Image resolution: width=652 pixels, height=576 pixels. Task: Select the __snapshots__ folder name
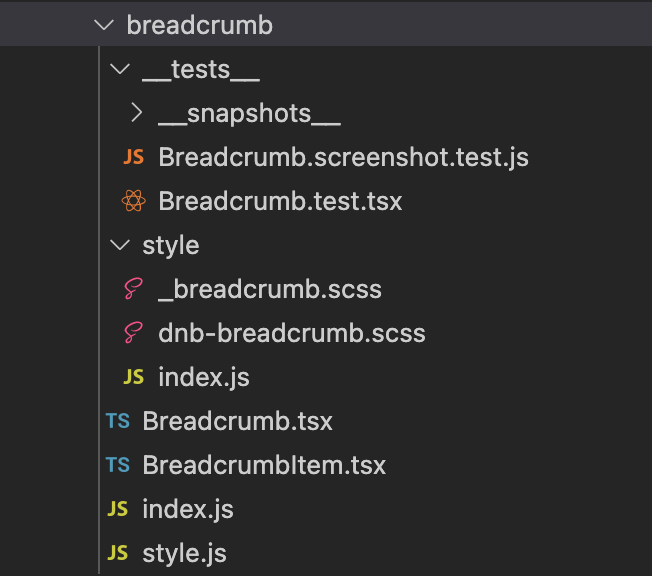coord(249,114)
